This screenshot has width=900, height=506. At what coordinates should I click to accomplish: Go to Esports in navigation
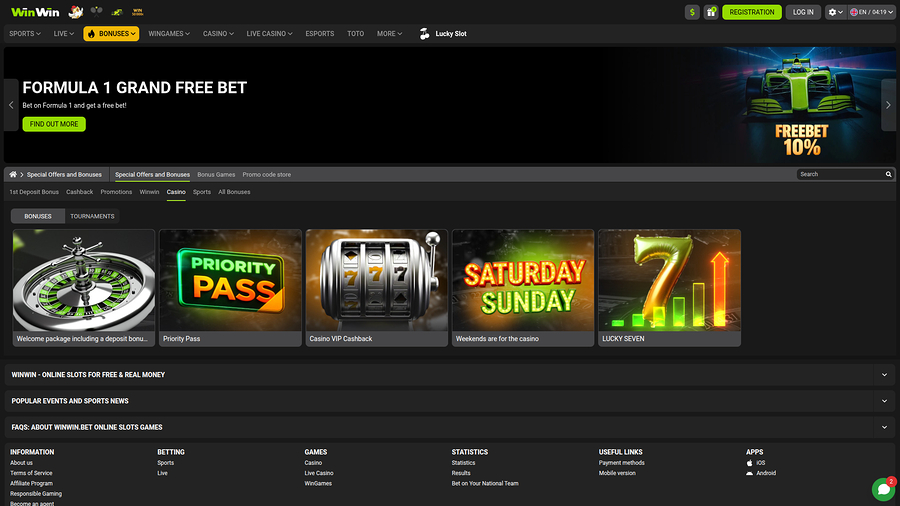pos(320,34)
